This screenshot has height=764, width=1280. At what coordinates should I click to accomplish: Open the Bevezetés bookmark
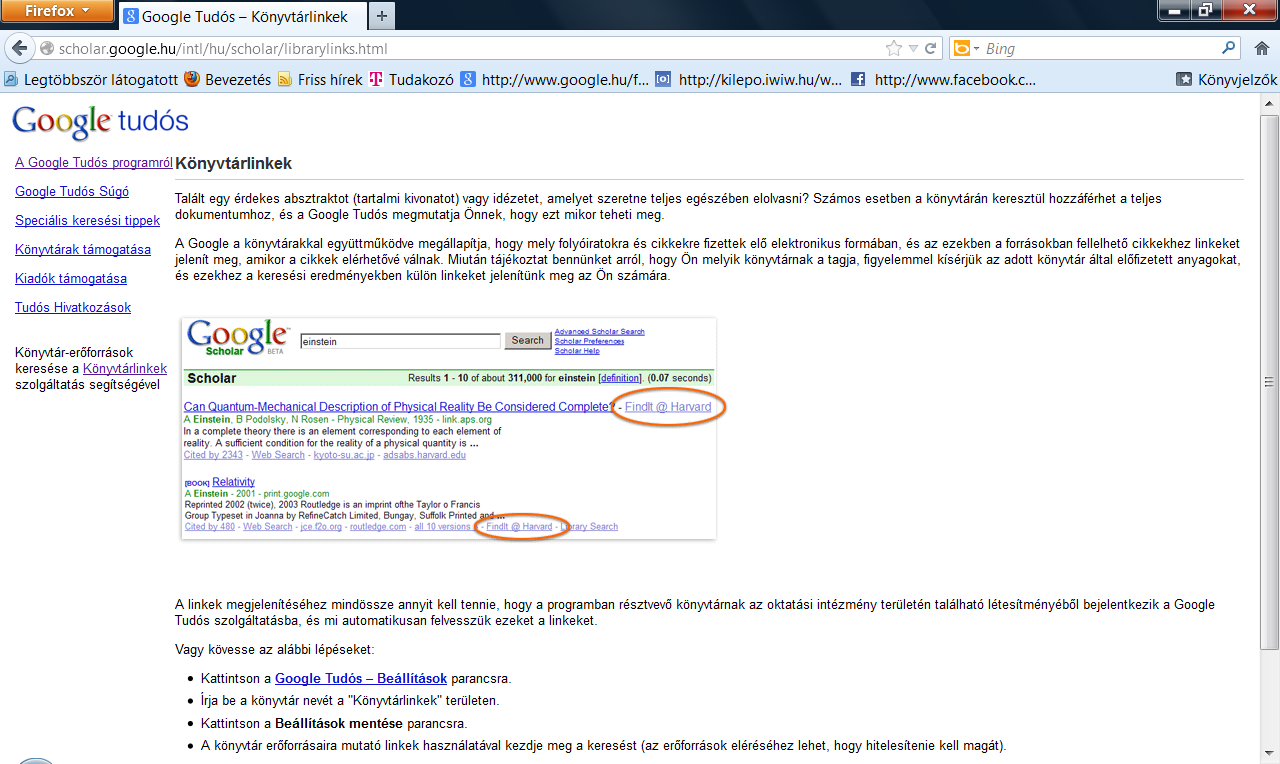(227, 79)
